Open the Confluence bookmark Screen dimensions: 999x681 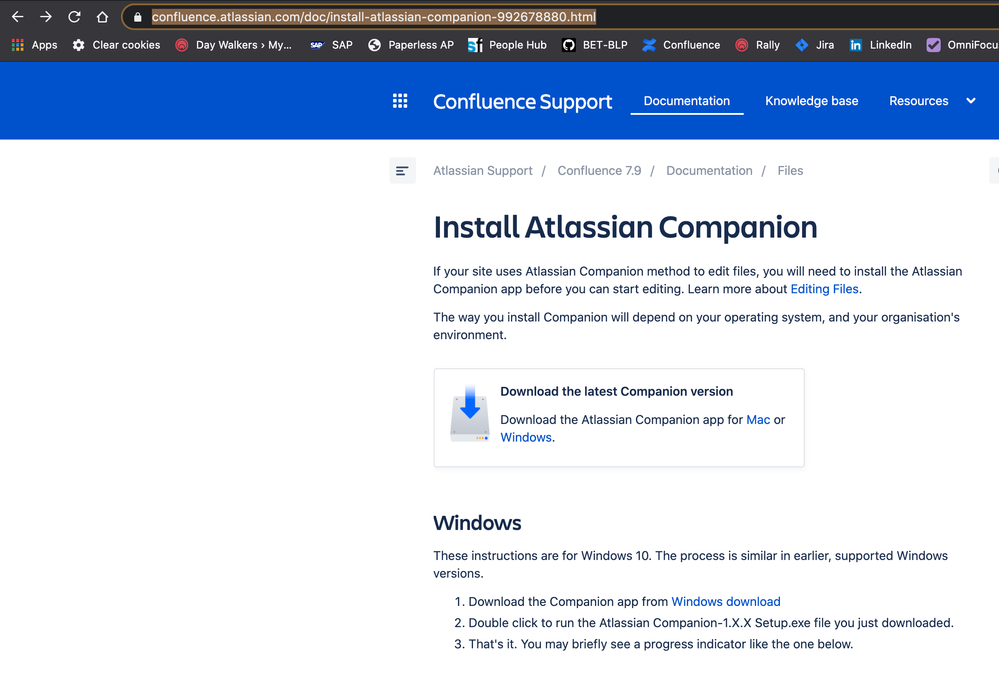pyautogui.click(x=681, y=45)
